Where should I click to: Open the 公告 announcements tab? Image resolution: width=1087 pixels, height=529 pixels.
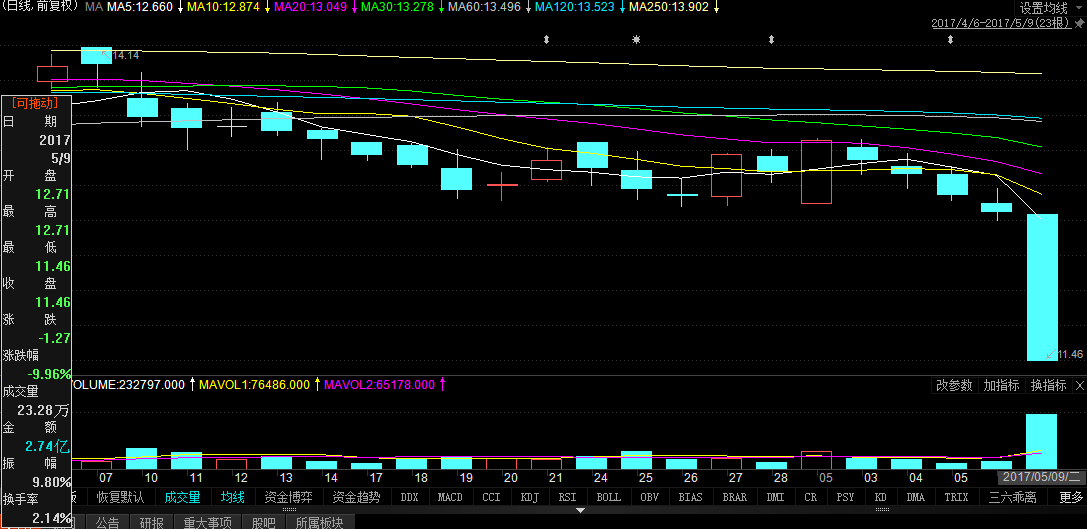(107, 521)
